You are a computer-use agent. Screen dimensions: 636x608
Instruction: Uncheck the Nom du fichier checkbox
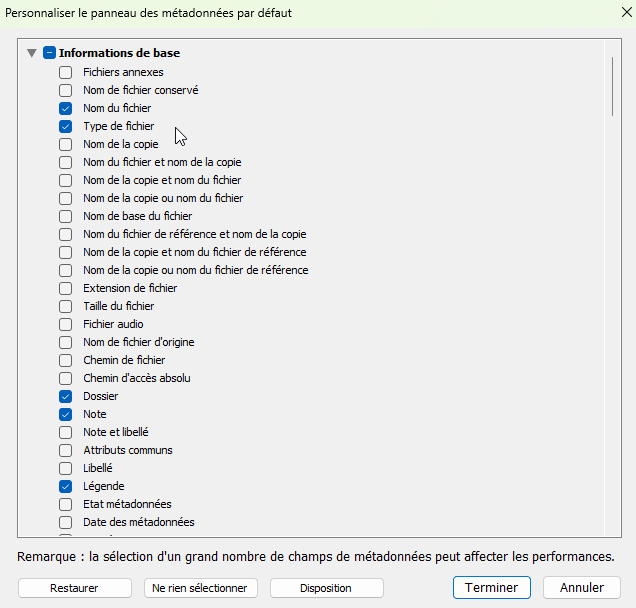(66, 108)
